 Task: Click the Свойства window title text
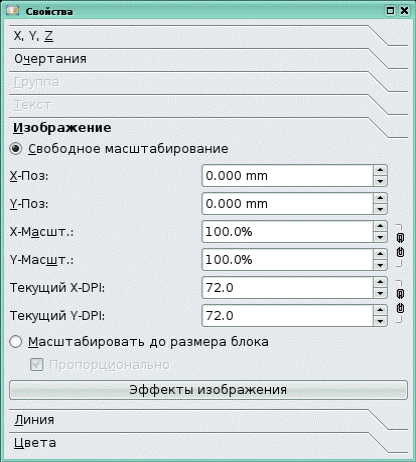(49, 11)
